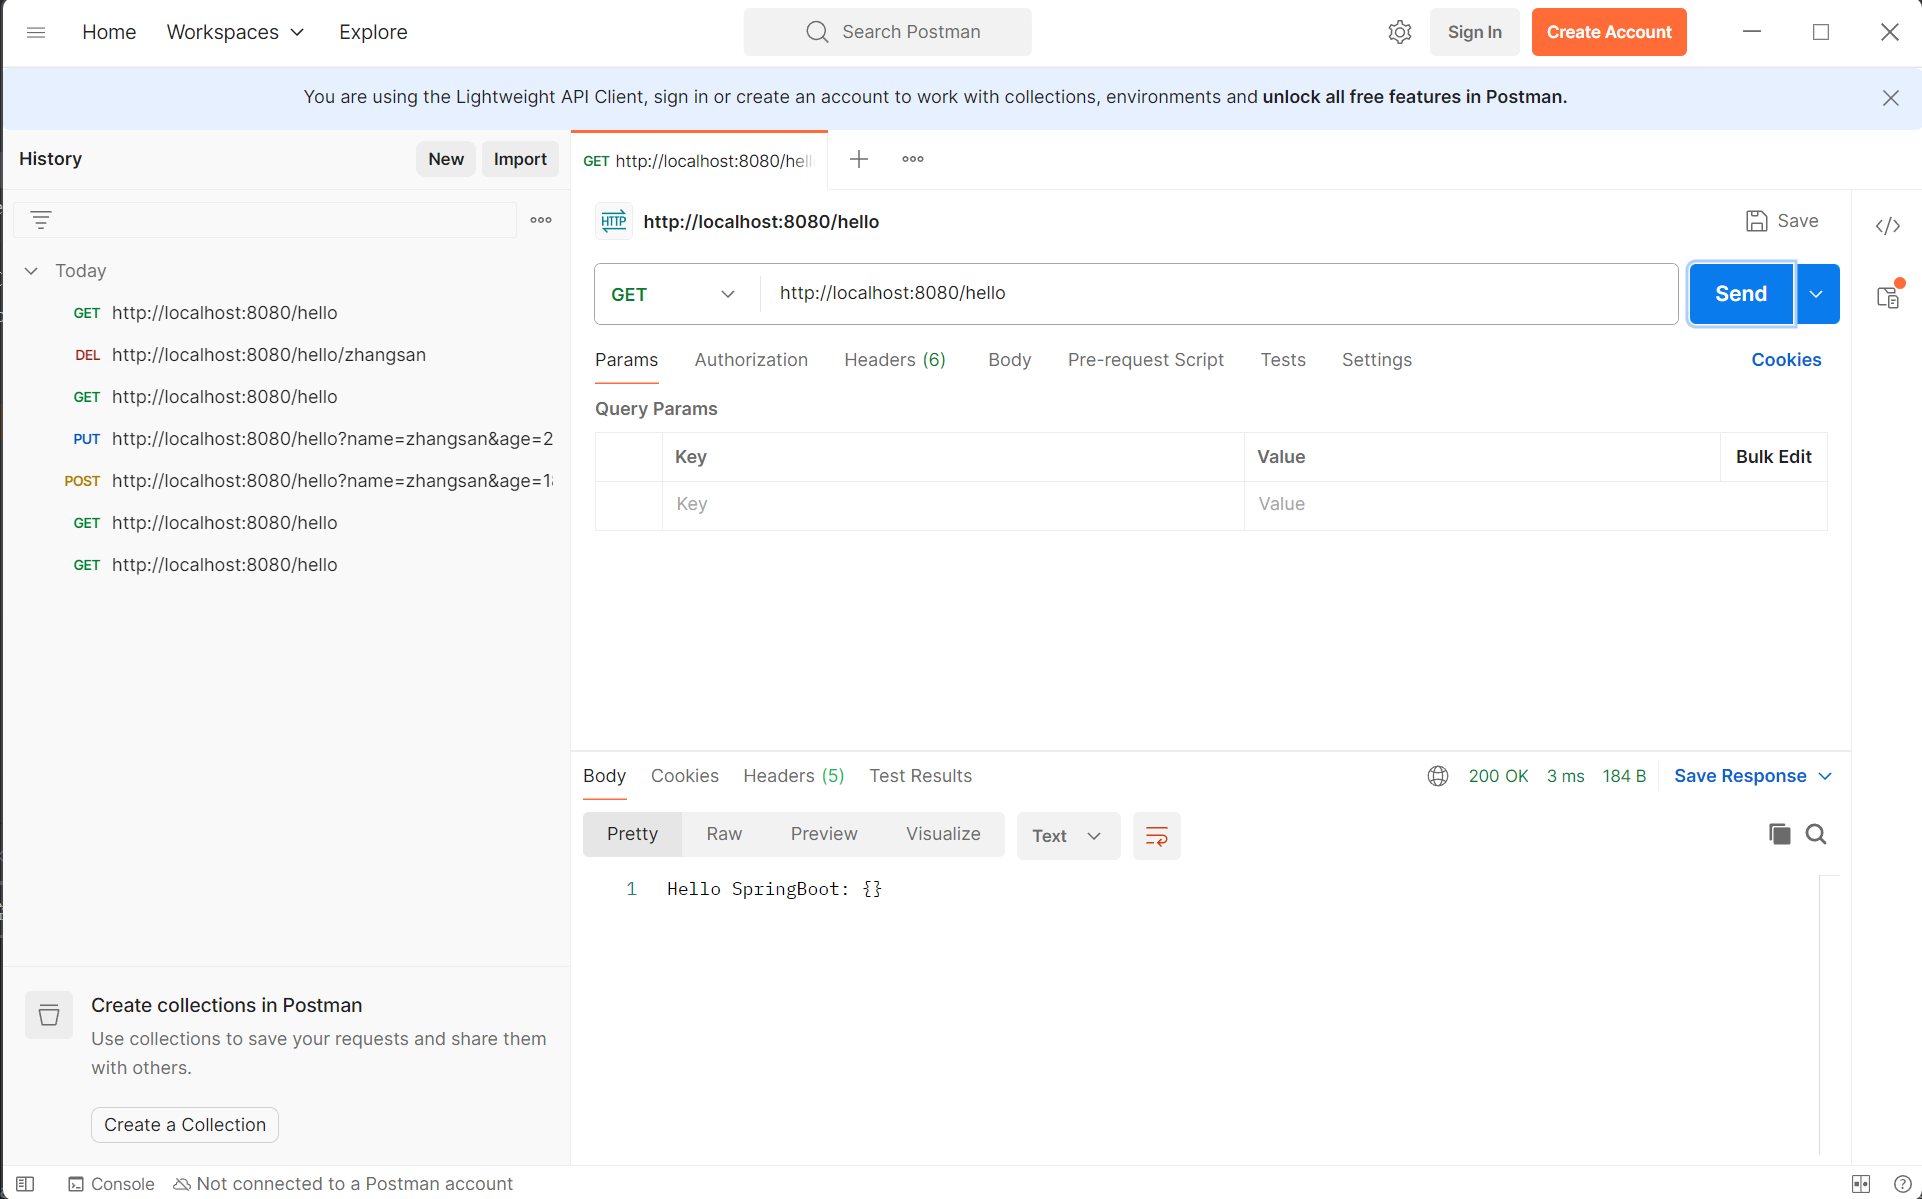Click the Search Postman box
The height and width of the screenshot is (1199, 1922).
[888, 32]
